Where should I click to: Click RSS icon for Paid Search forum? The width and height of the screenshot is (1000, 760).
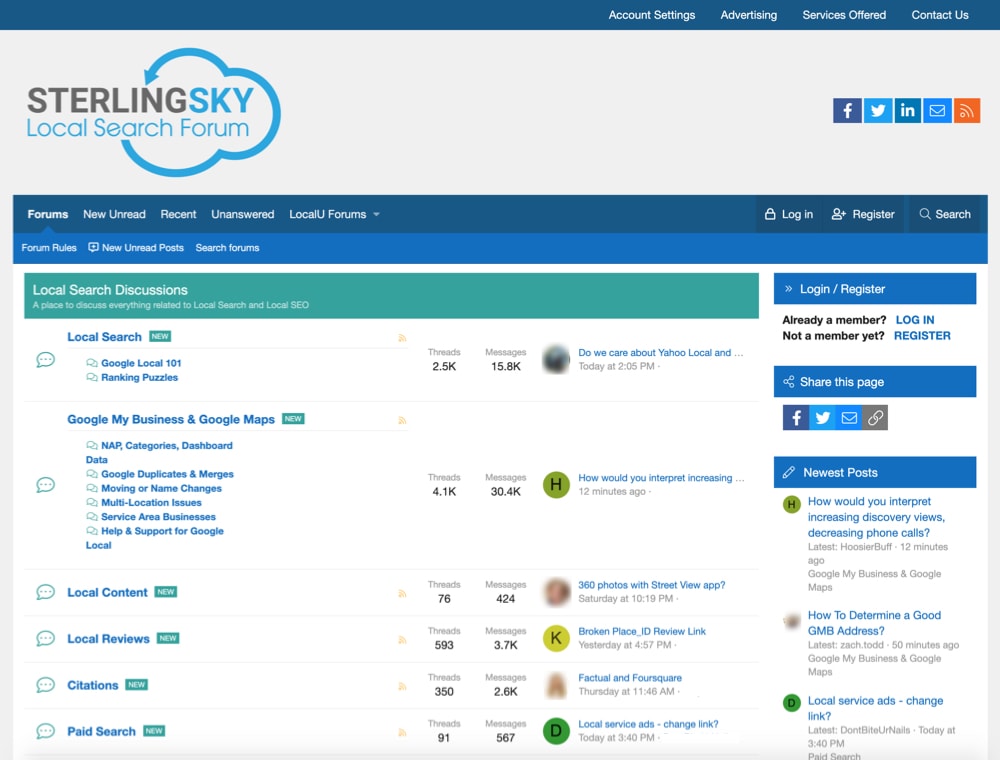pyautogui.click(x=402, y=733)
